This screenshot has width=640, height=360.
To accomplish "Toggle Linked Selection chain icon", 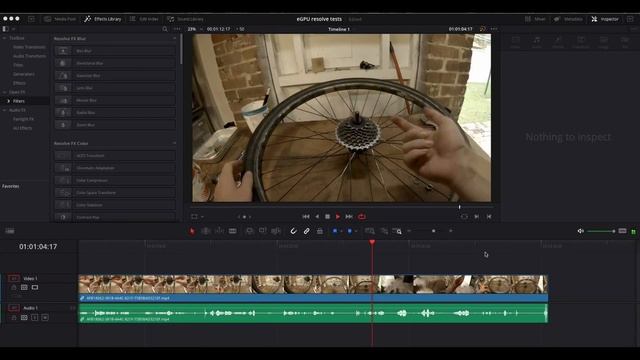I will pos(307,231).
